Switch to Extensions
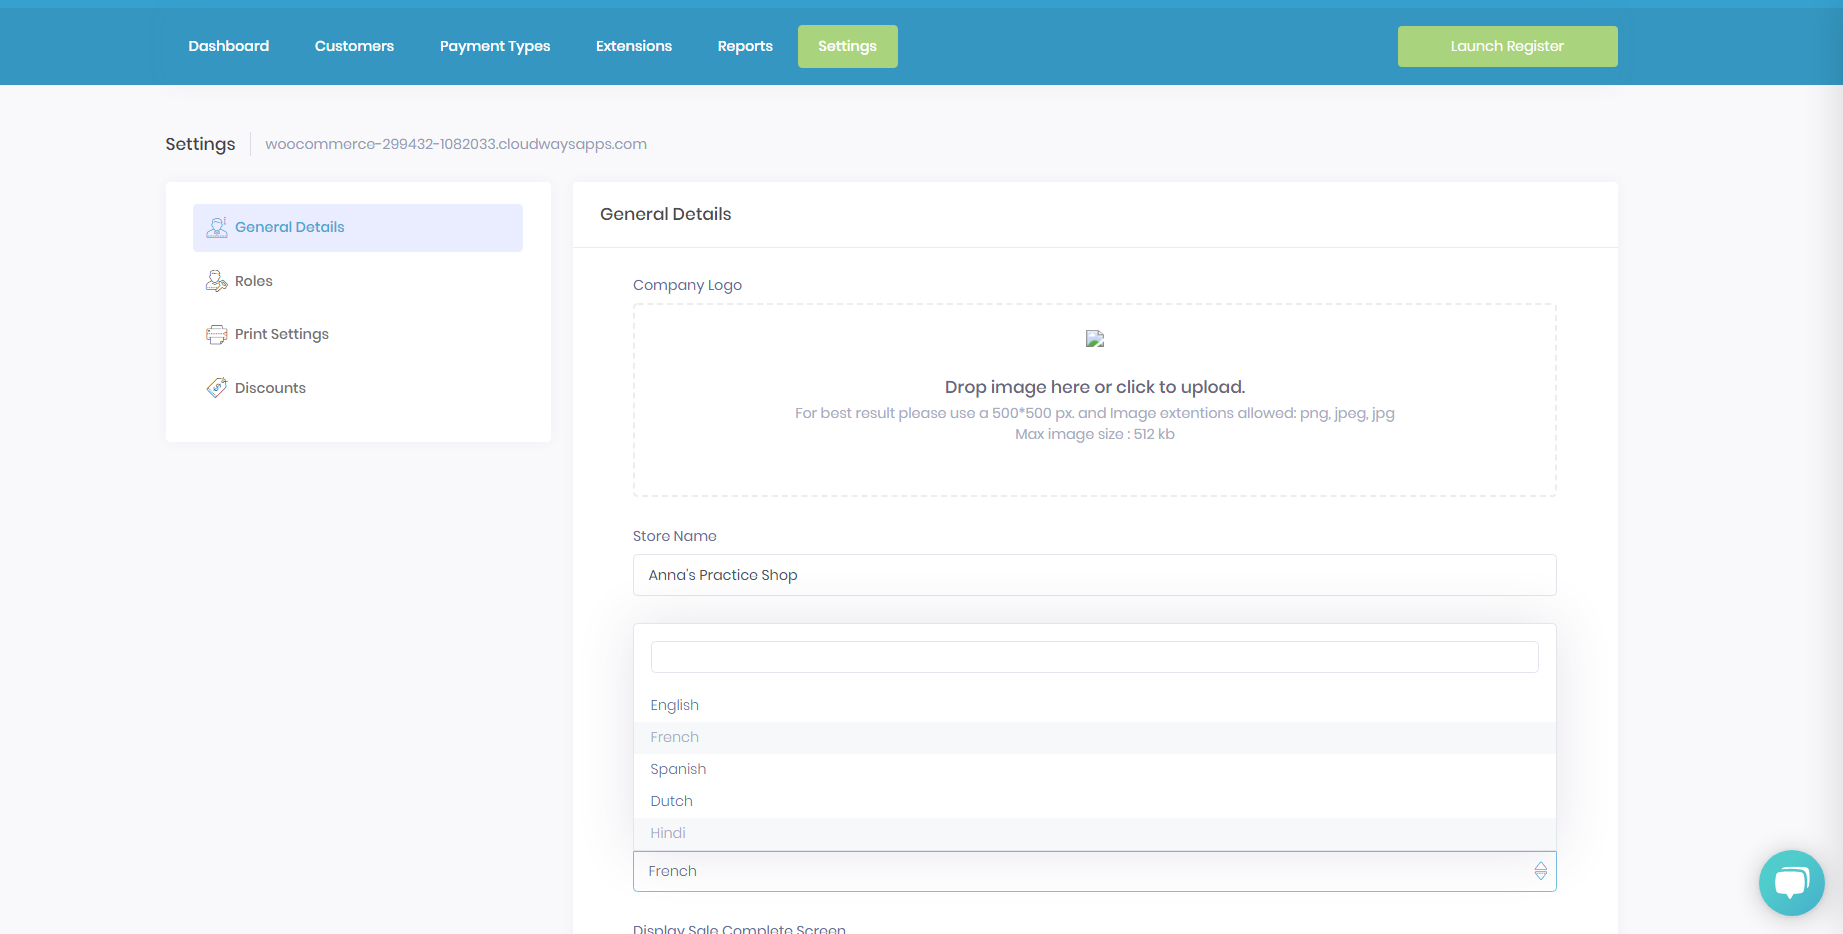Viewport: 1843px width, 934px height. [634, 46]
